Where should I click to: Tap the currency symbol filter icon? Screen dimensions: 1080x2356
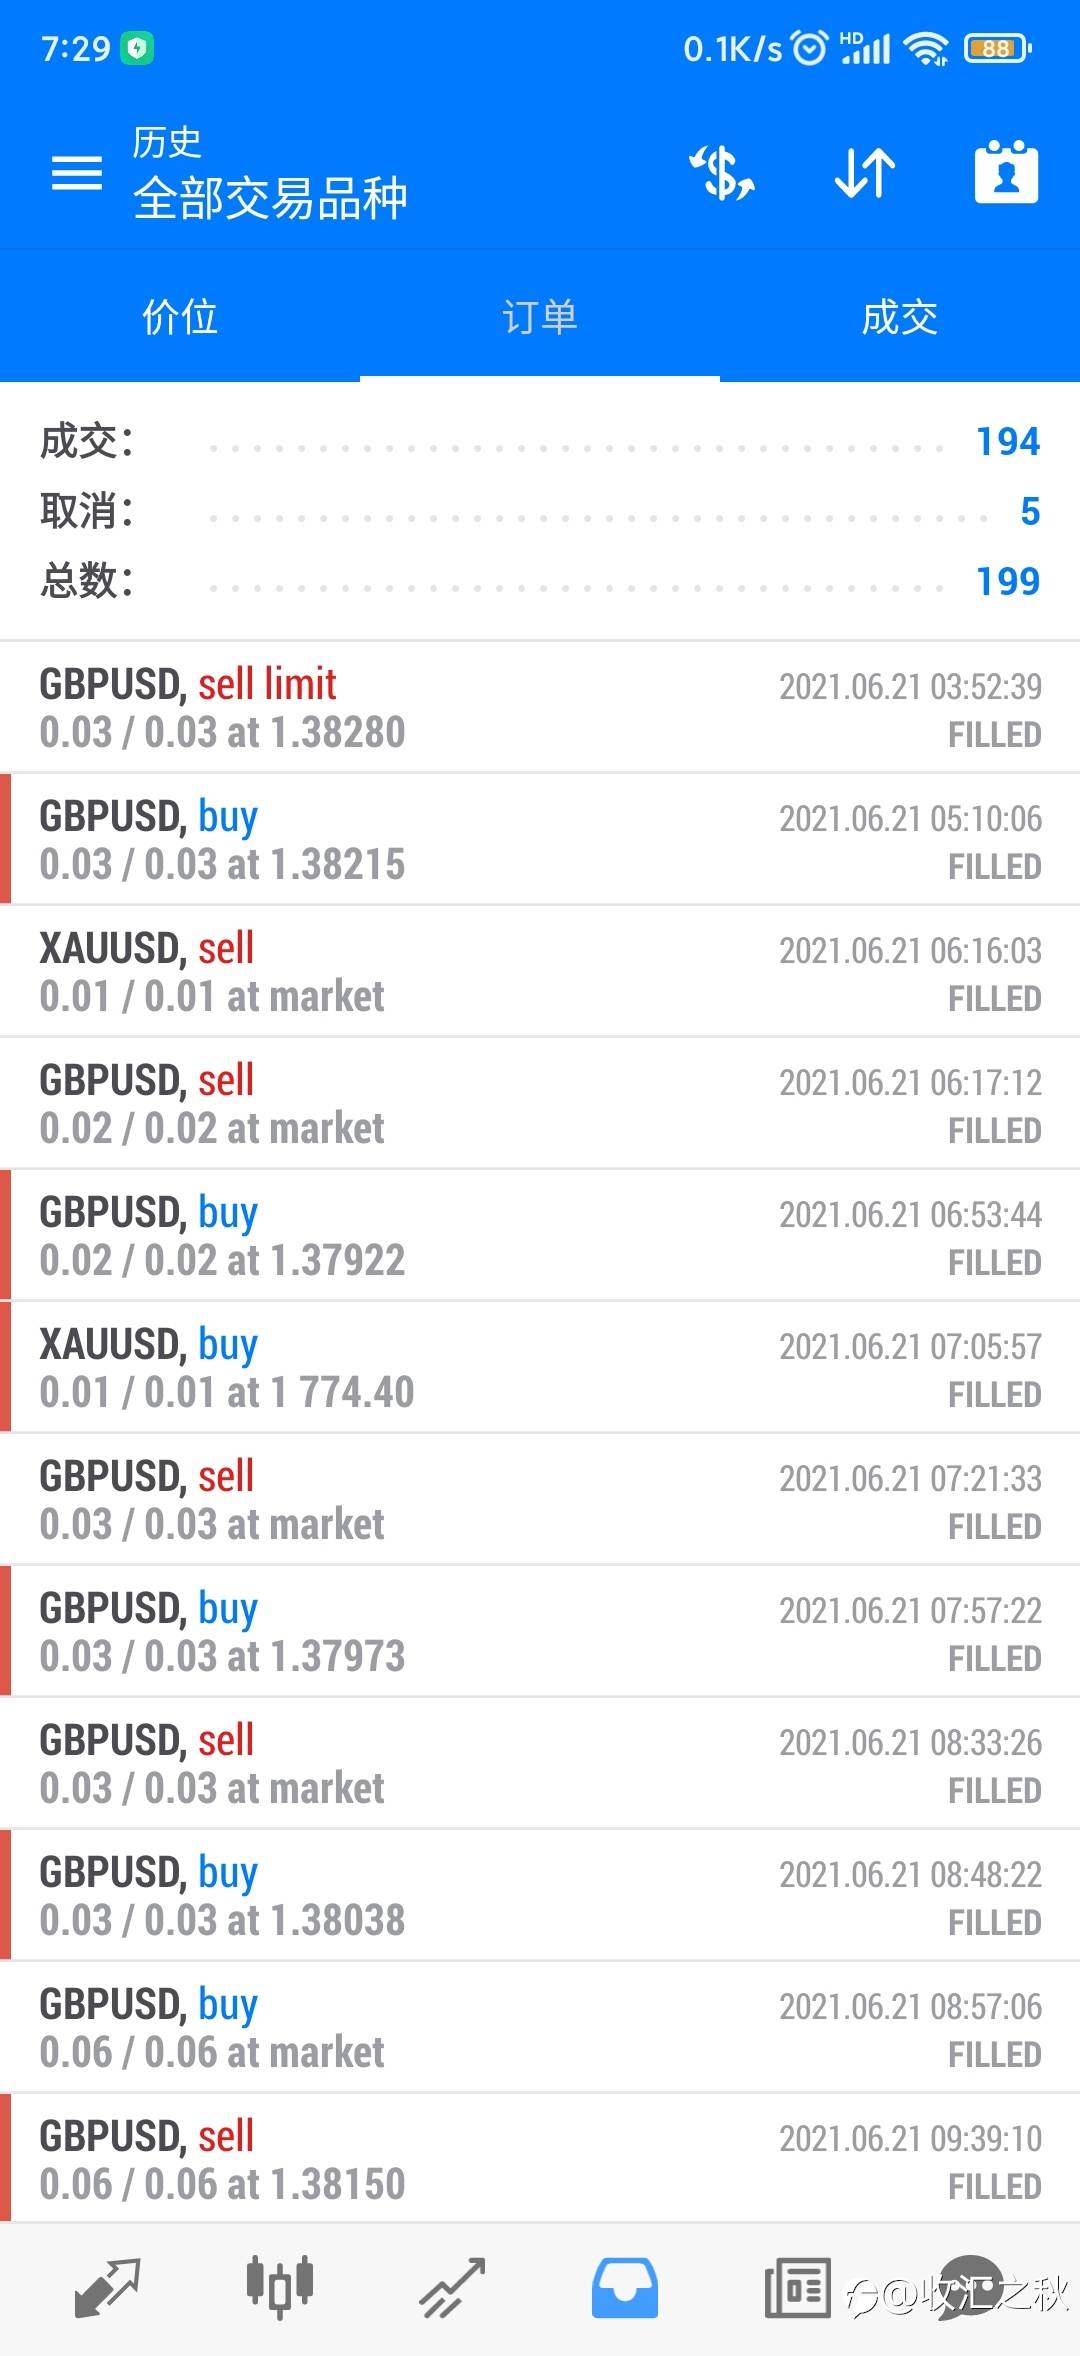point(721,173)
